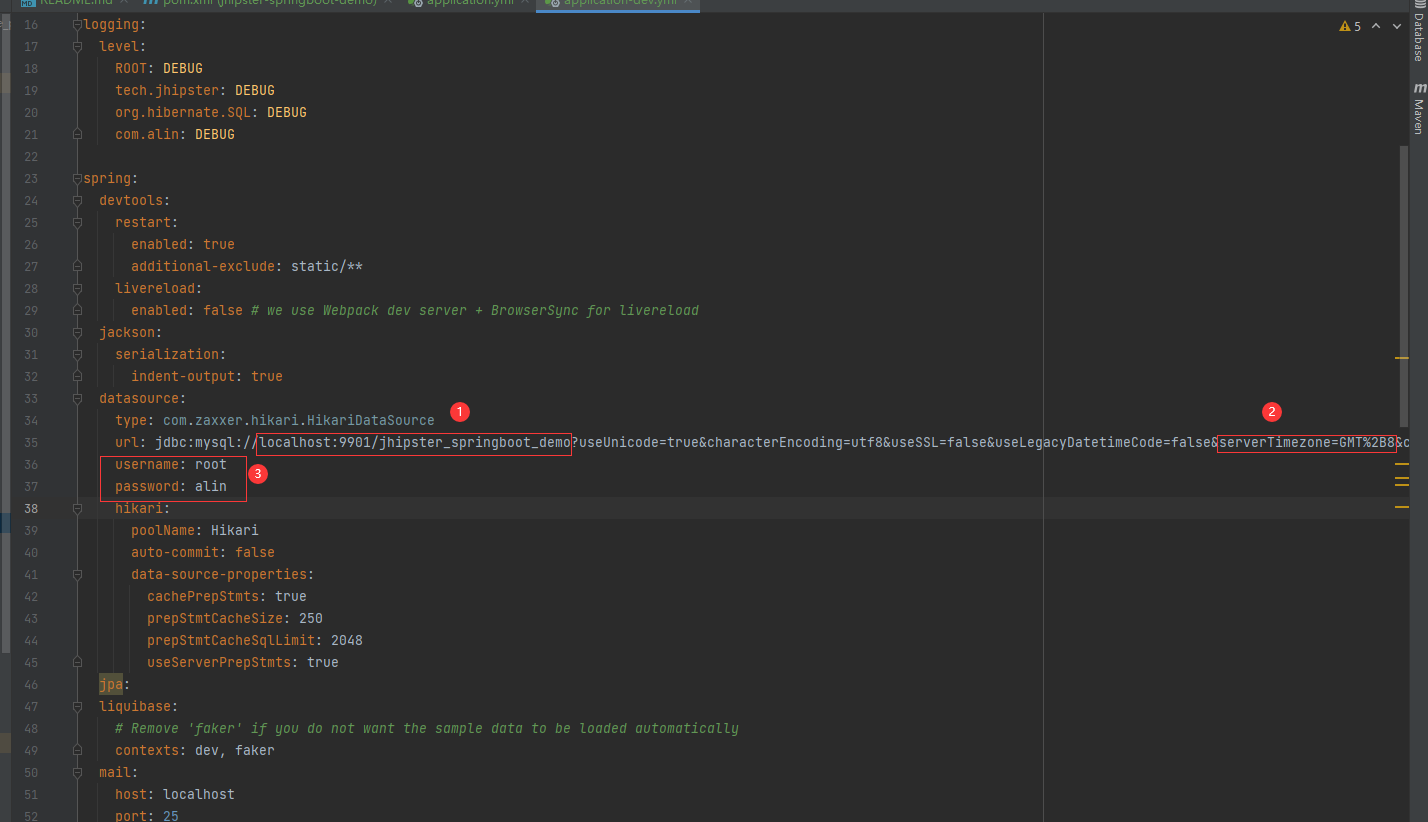Click the prepStmtCacheSqlLimit: 2048 value
The image size is (1428, 822).
coord(346,640)
